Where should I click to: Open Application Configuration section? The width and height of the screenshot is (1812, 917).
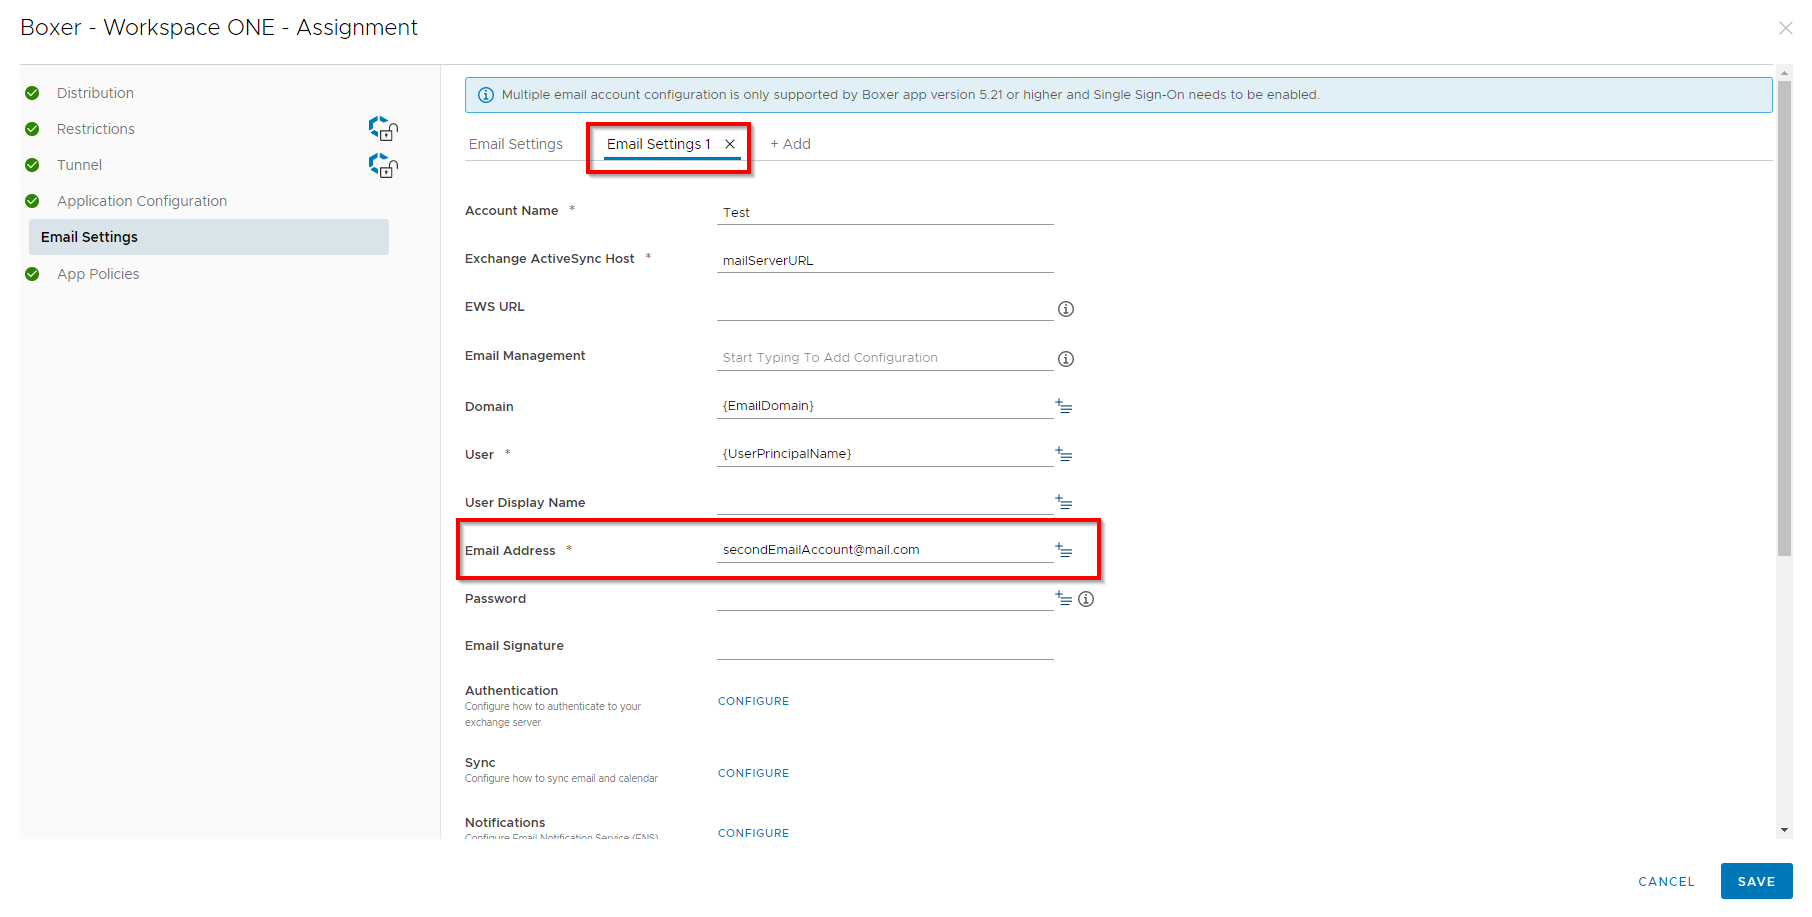coord(142,201)
